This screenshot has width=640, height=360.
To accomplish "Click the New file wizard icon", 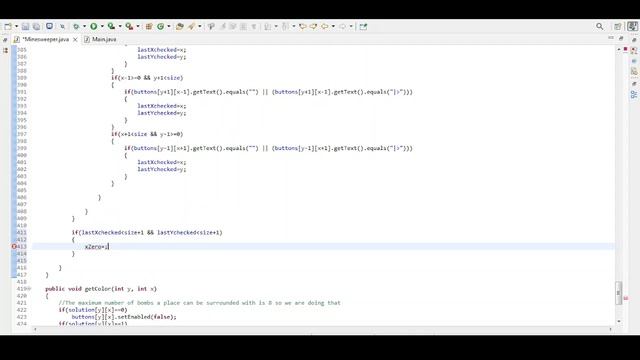I will (8, 27).
